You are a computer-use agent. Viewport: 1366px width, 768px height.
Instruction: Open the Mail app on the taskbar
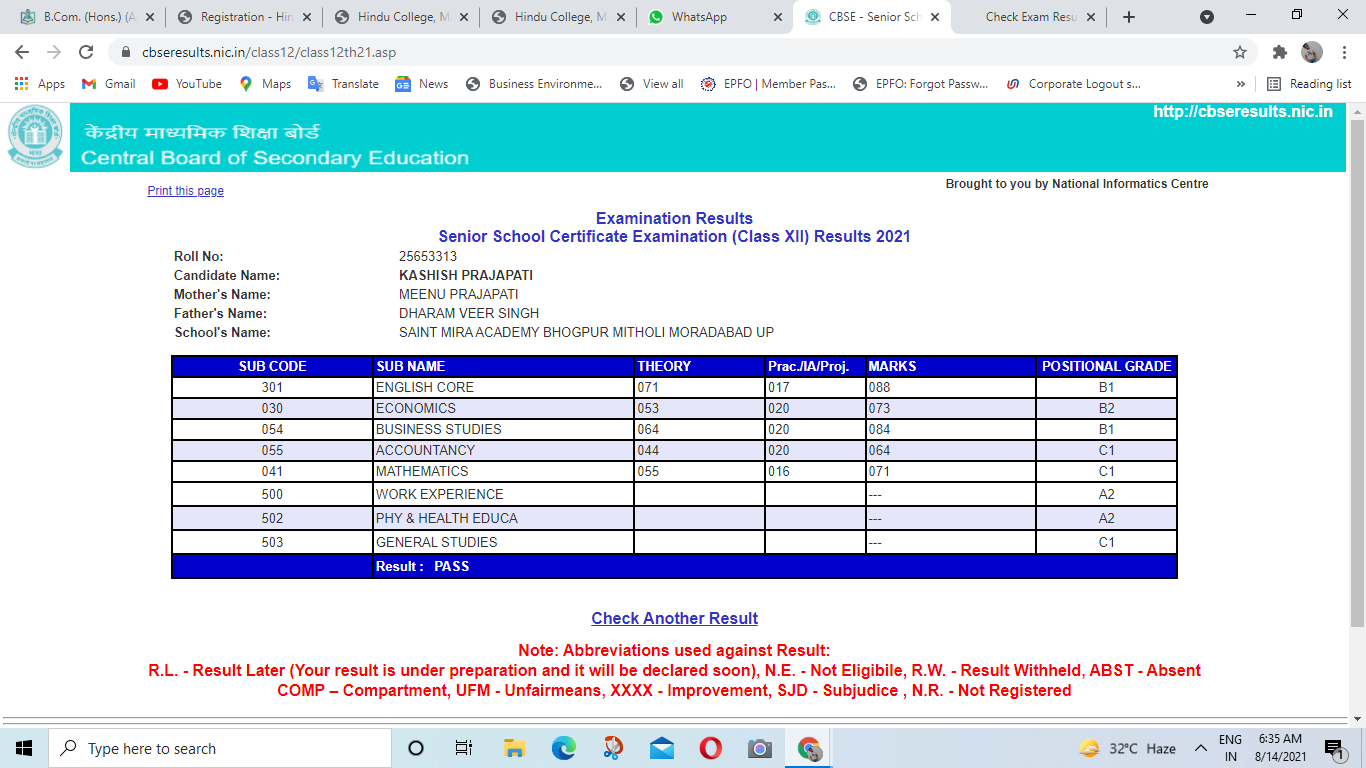pyautogui.click(x=661, y=748)
